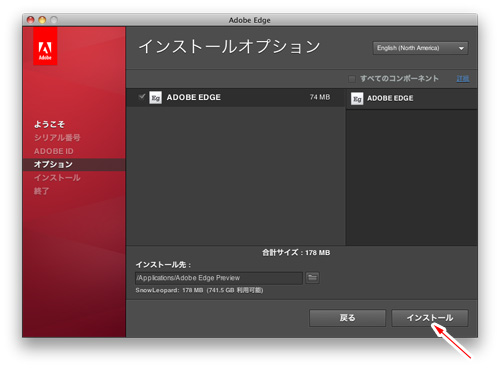Close the Adobe Edge installer window
This screenshot has height=368, width=500.
(x=31, y=20)
